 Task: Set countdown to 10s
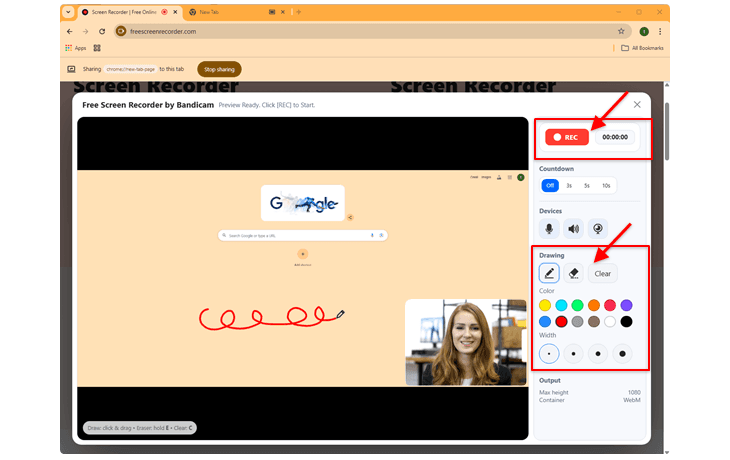coord(606,185)
